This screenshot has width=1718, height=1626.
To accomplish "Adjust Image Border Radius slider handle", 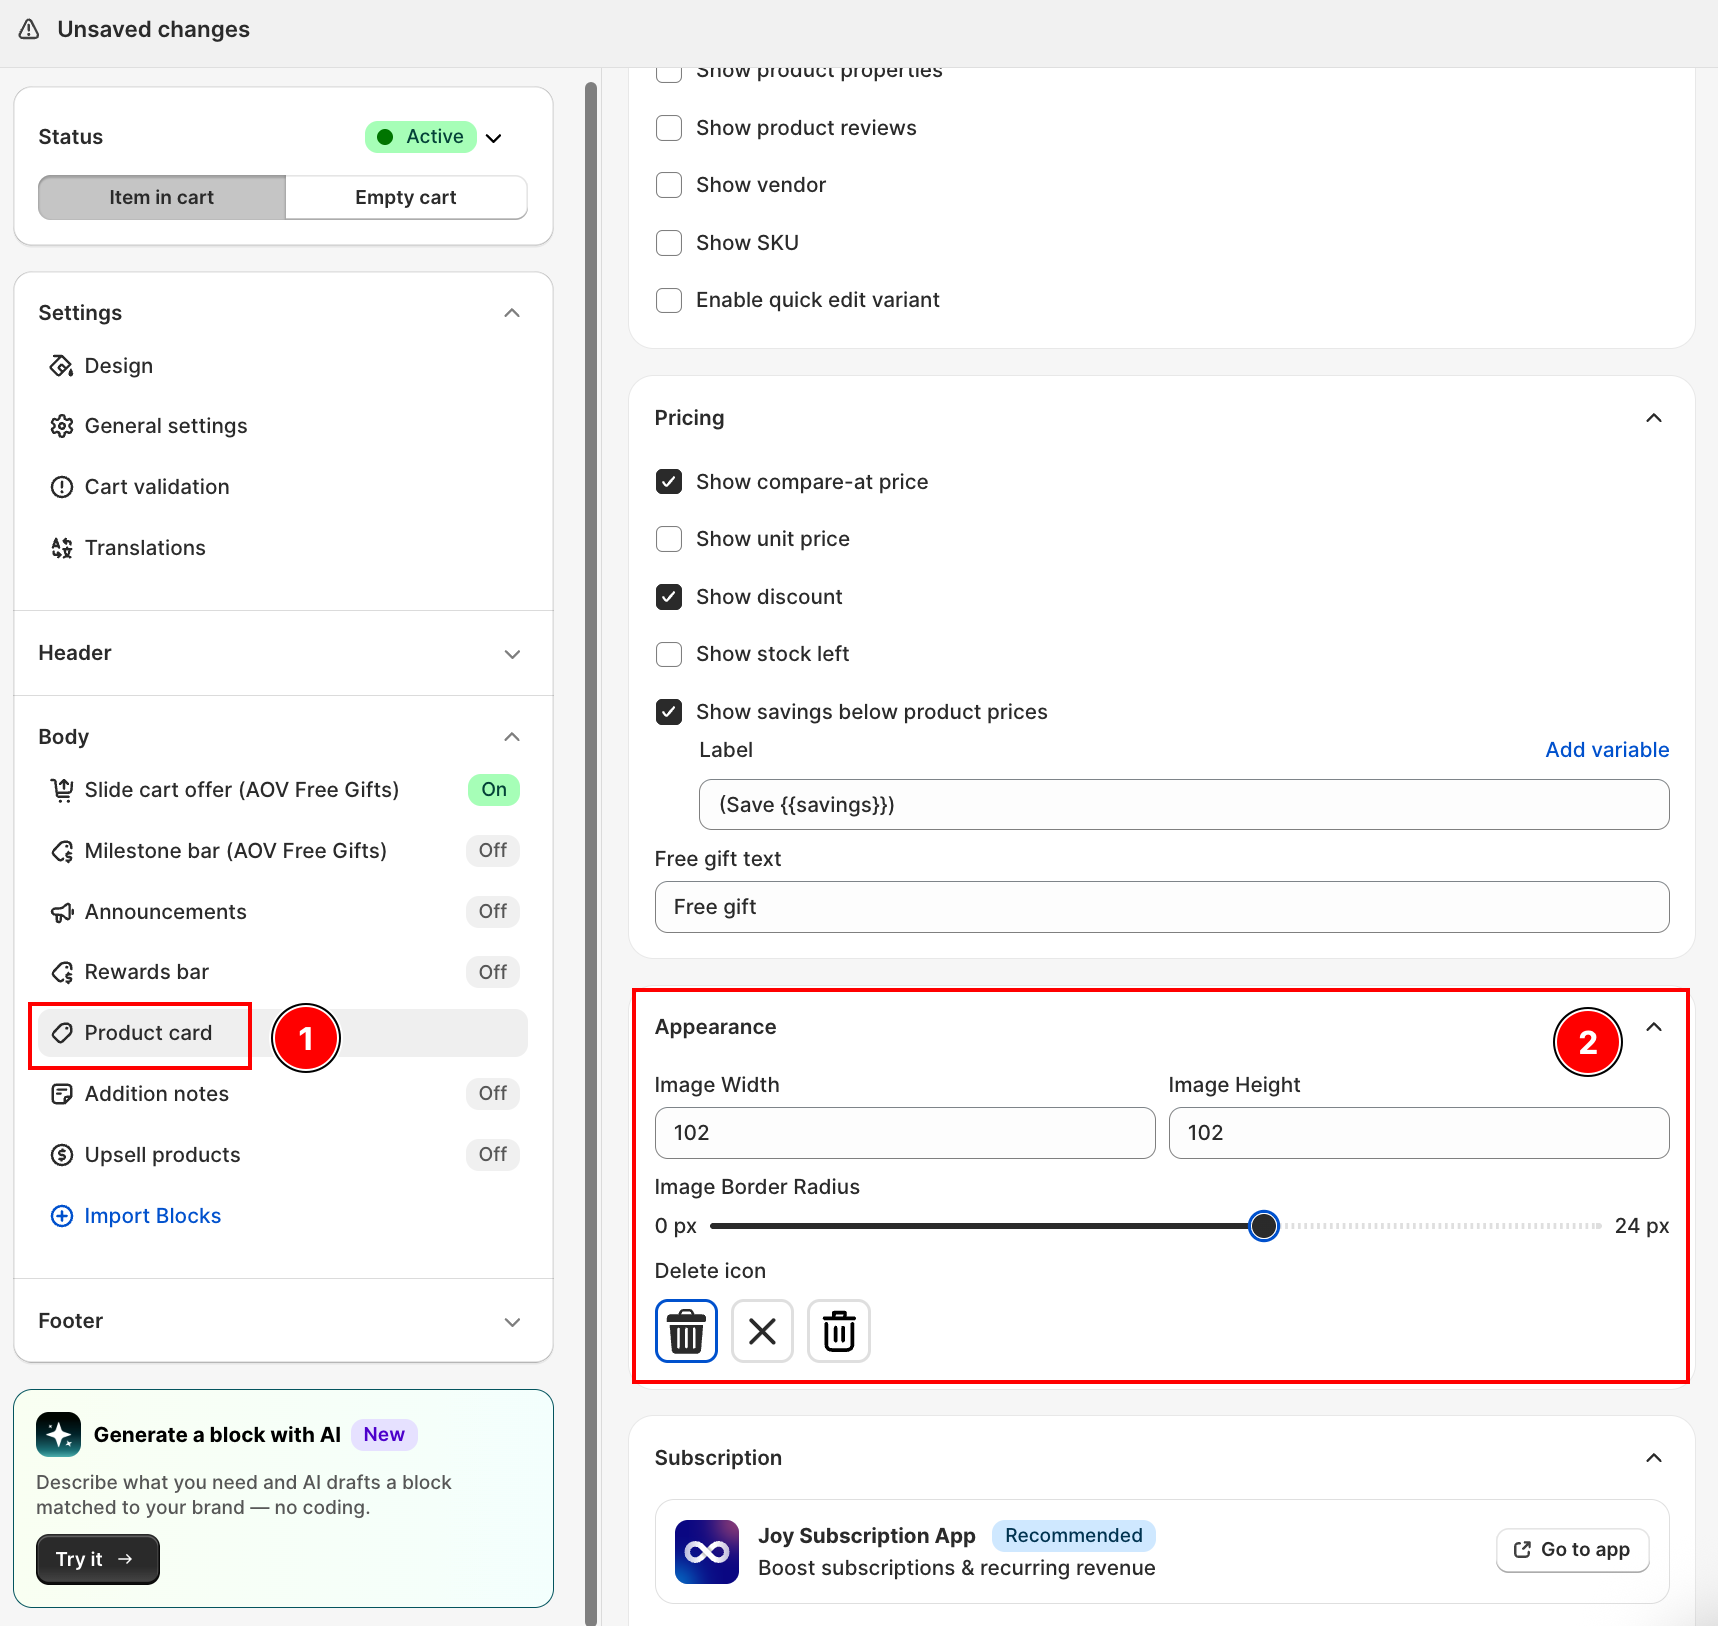I will [x=1264, y=1226].
